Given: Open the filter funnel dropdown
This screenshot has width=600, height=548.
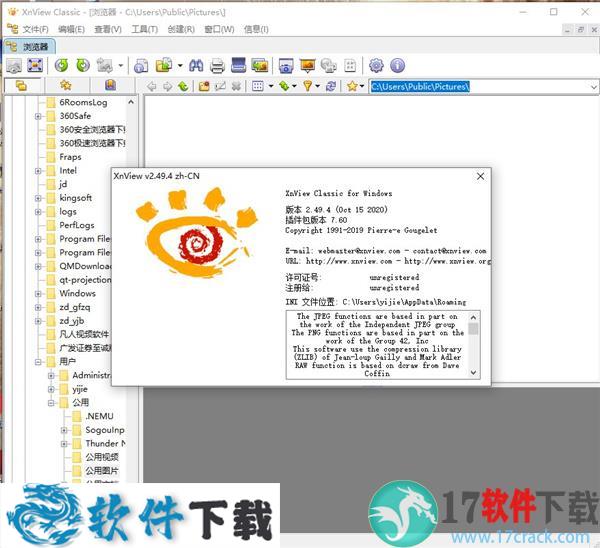Looking at the screenshot, I should click(317, 86).
